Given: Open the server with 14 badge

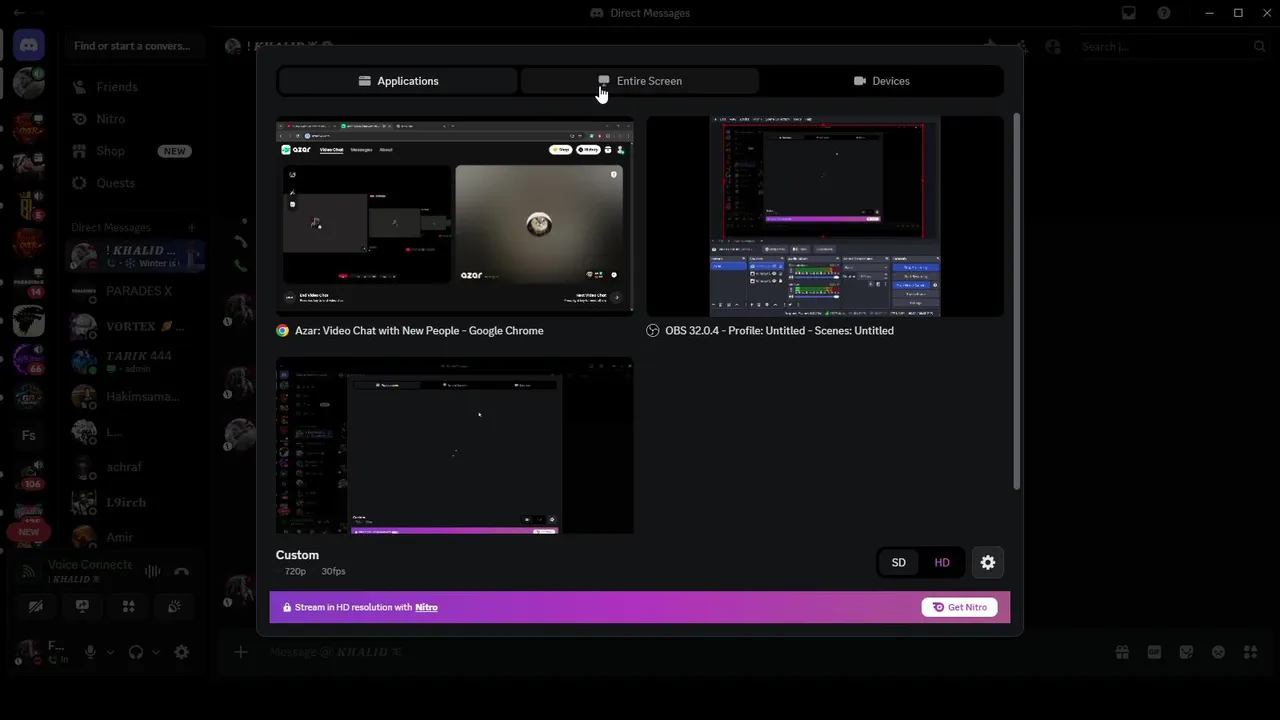Looking at the screenshot, I should point(29,282).
